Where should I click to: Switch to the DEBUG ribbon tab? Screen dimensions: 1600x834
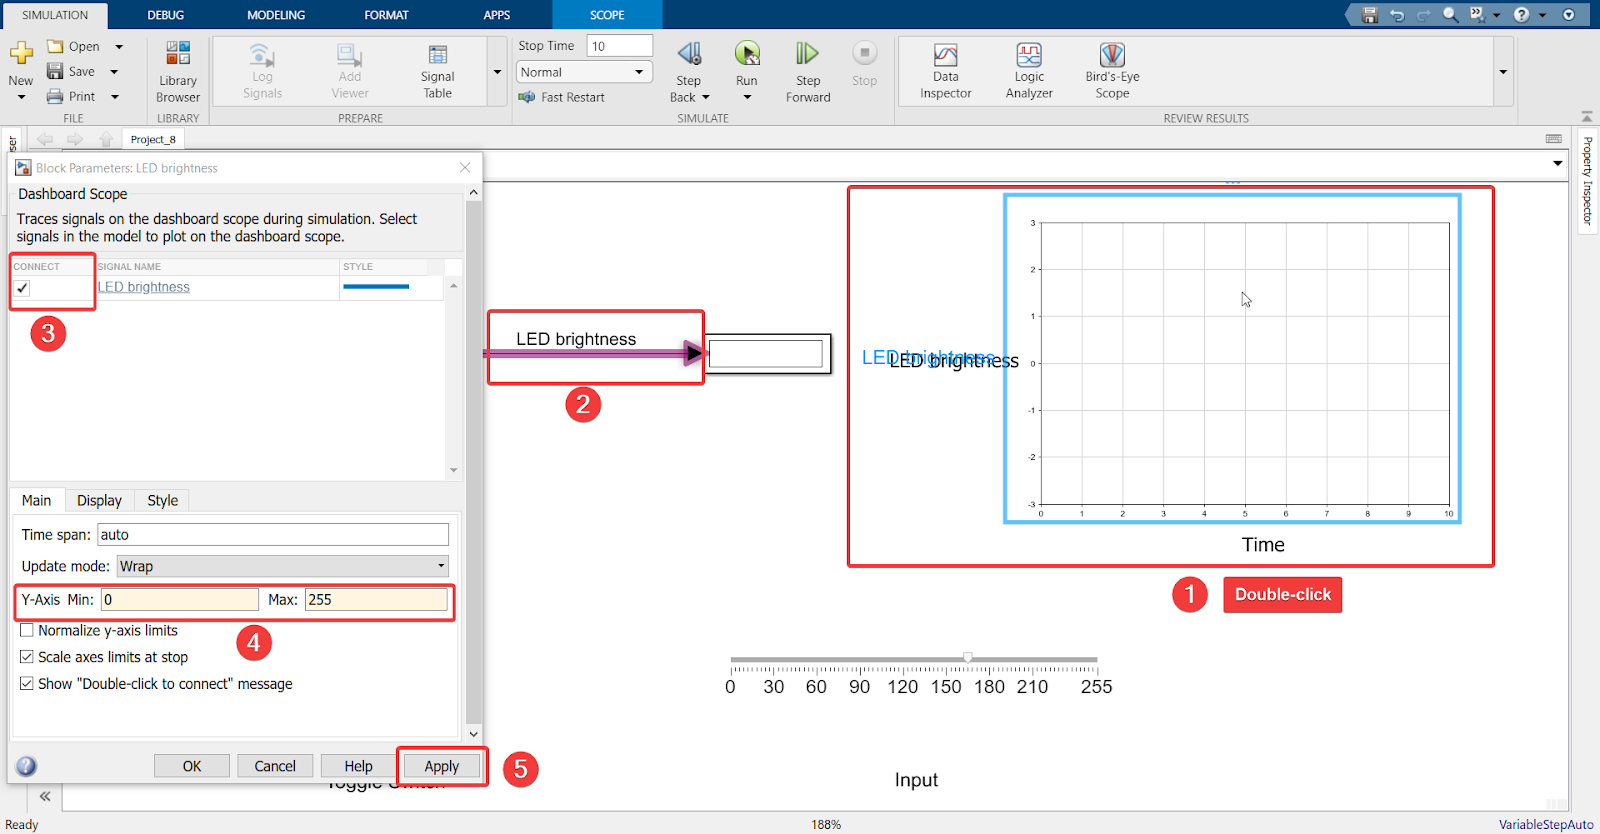(166, 15)
